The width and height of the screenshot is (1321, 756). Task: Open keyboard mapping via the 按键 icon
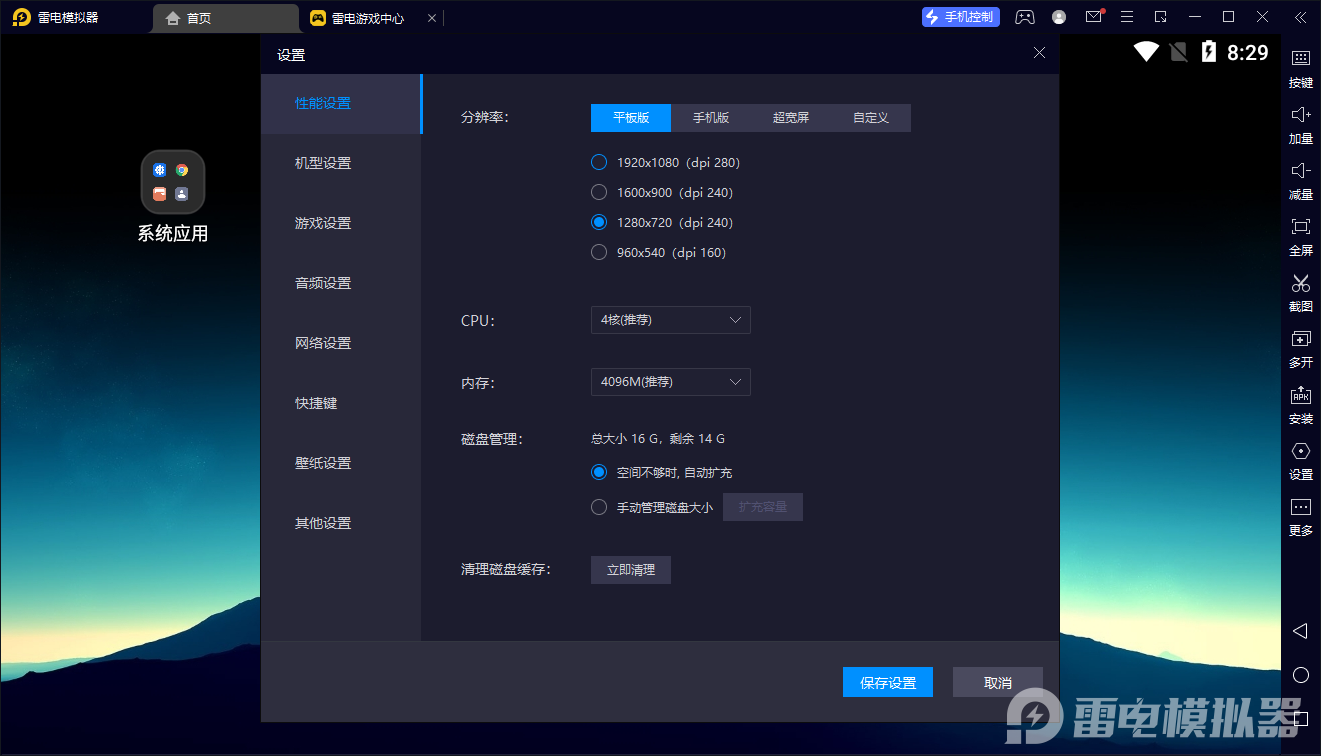pyautogui.click(x=1300, y=70)
